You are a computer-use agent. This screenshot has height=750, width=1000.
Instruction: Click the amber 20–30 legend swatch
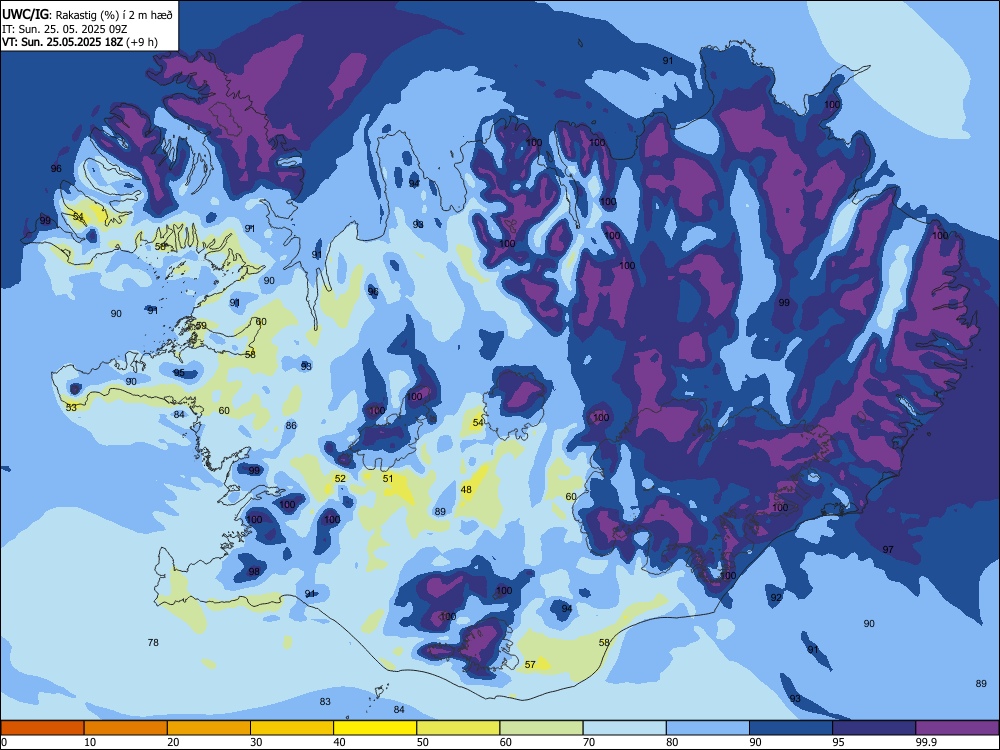pos(209,728)
